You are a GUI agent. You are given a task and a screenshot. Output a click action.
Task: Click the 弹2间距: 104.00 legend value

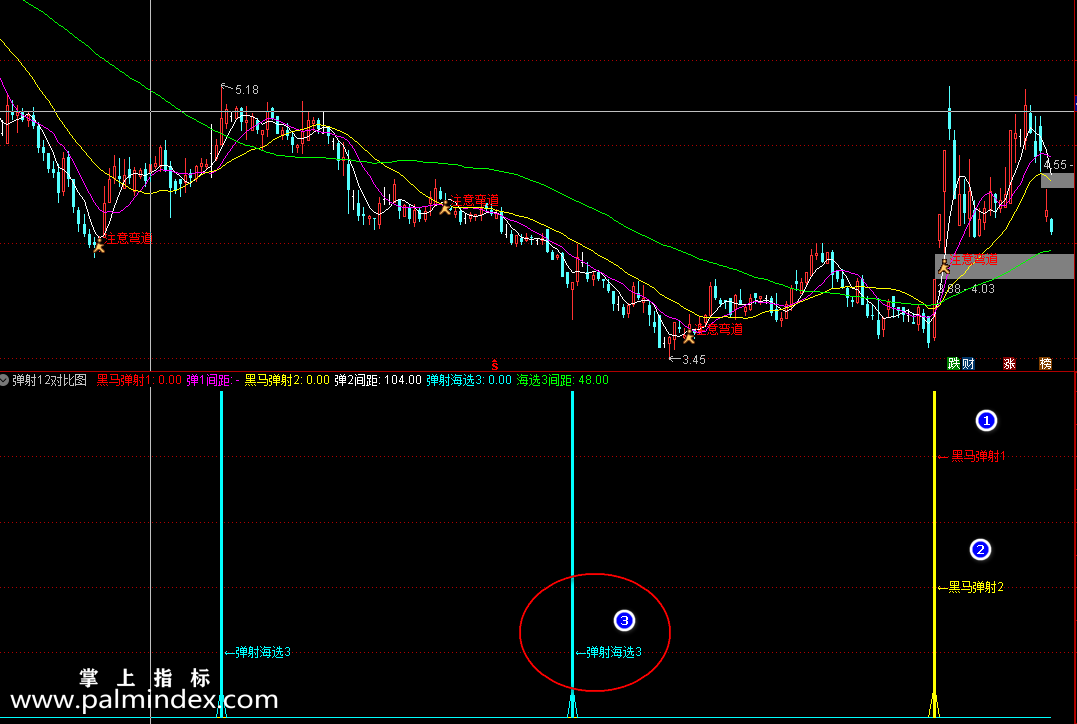(378, 380)
